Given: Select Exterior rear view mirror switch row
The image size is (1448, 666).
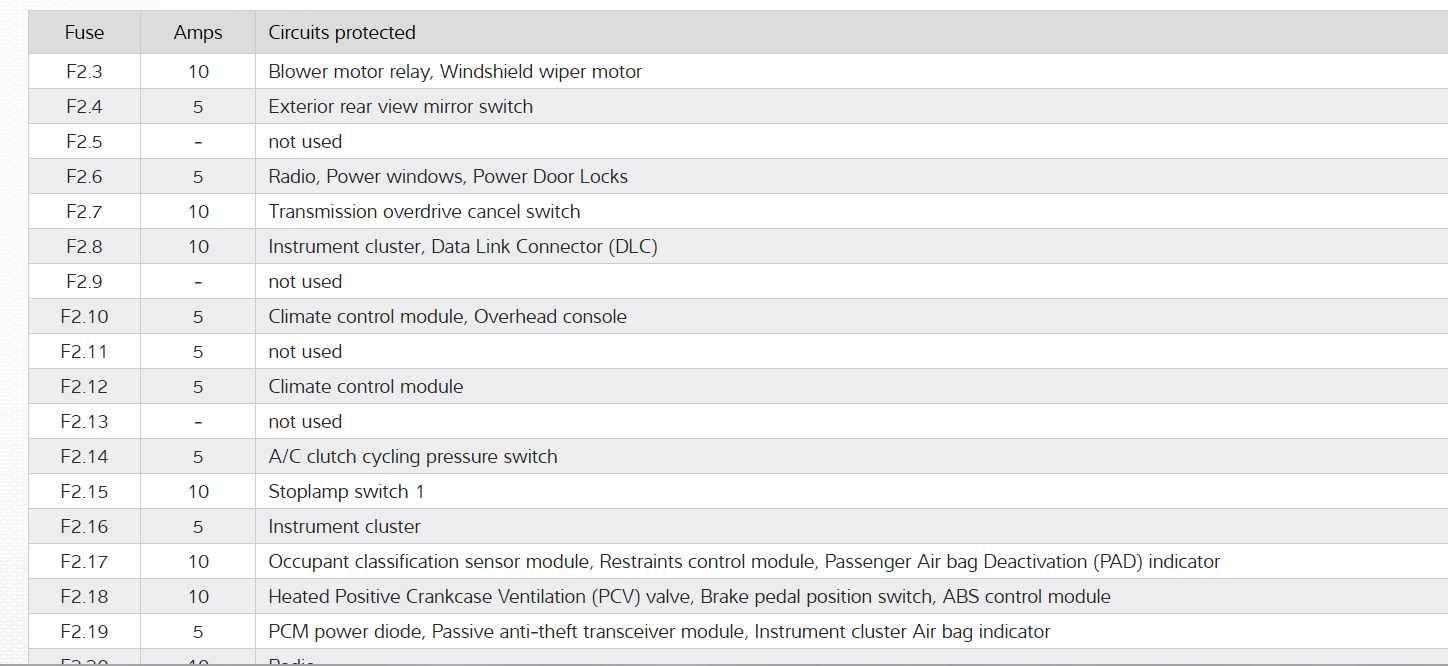Looking at the screenshot, I should (x=400, y=107).
